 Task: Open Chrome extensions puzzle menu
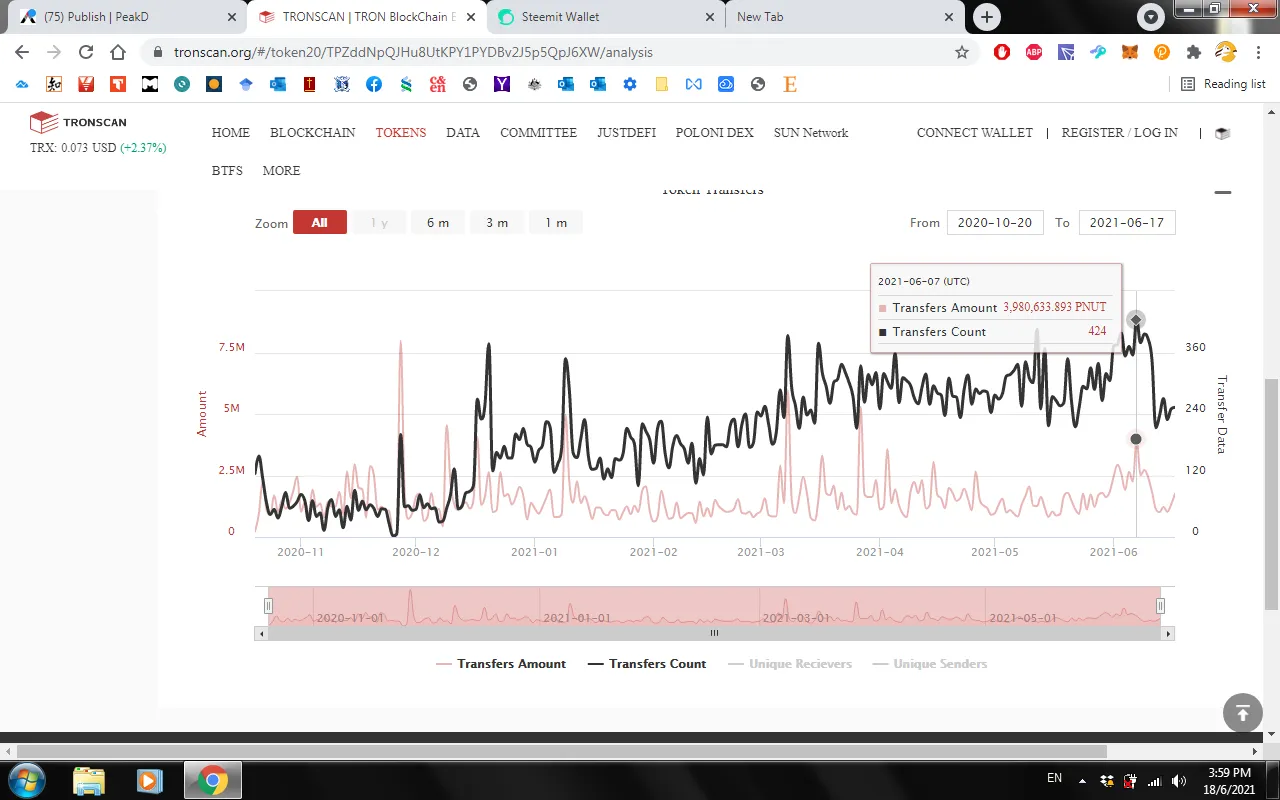tap(1194, 52)
